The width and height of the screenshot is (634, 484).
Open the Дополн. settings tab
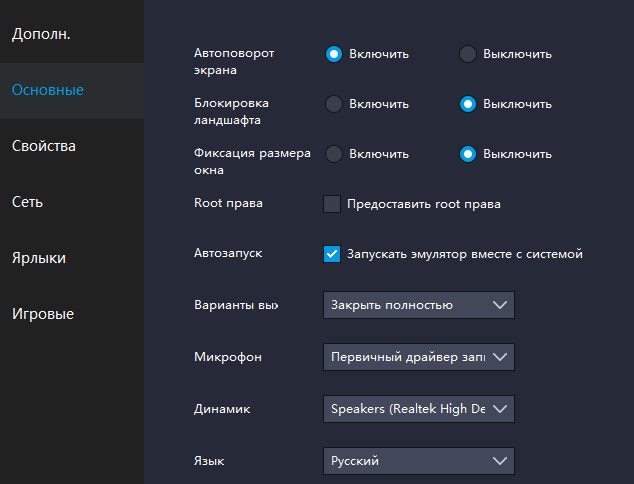(41, 35)
